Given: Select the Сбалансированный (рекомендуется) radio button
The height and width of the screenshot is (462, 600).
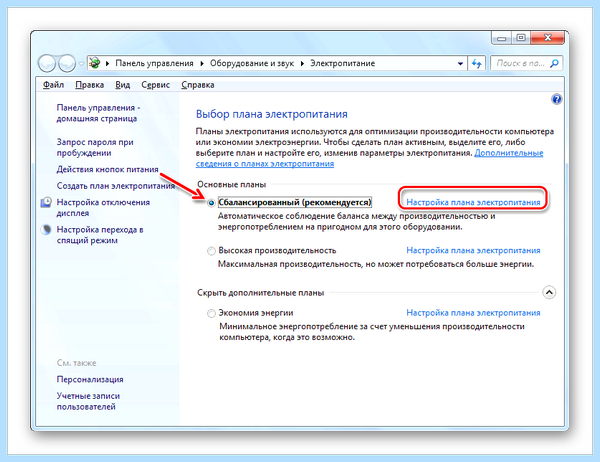Looking at the screenshot, I should [211, 203].
